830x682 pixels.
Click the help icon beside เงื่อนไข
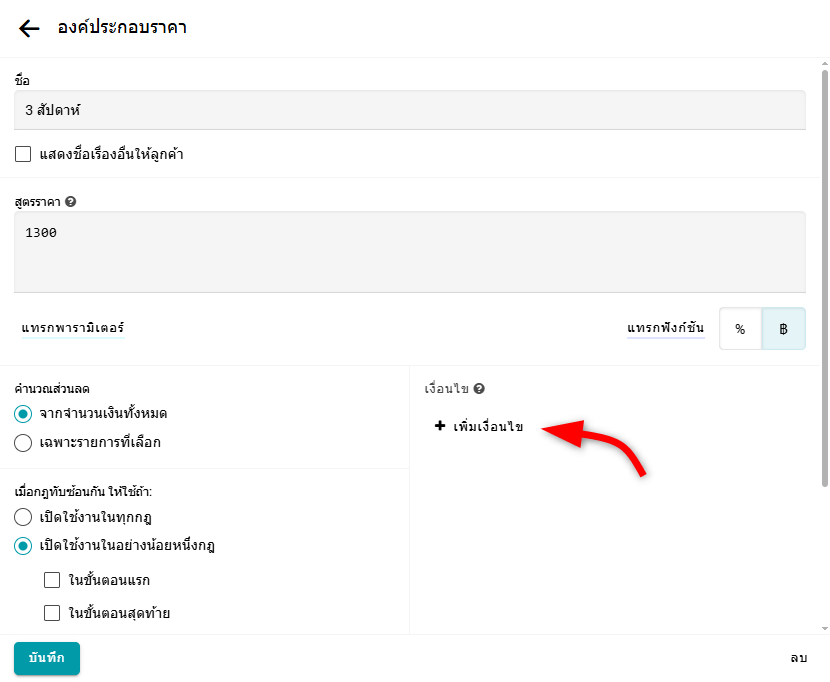tap(479, 389)
